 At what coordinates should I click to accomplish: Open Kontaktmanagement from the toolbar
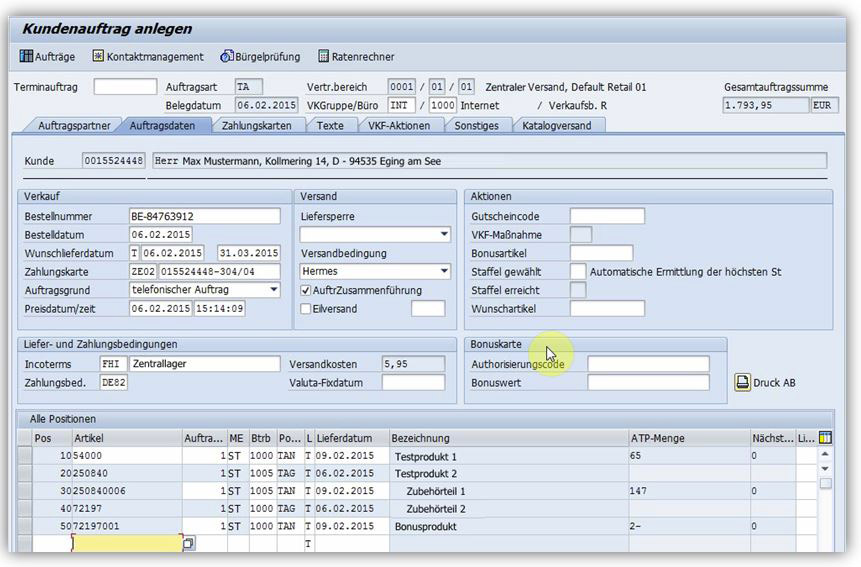pos(98,57)
